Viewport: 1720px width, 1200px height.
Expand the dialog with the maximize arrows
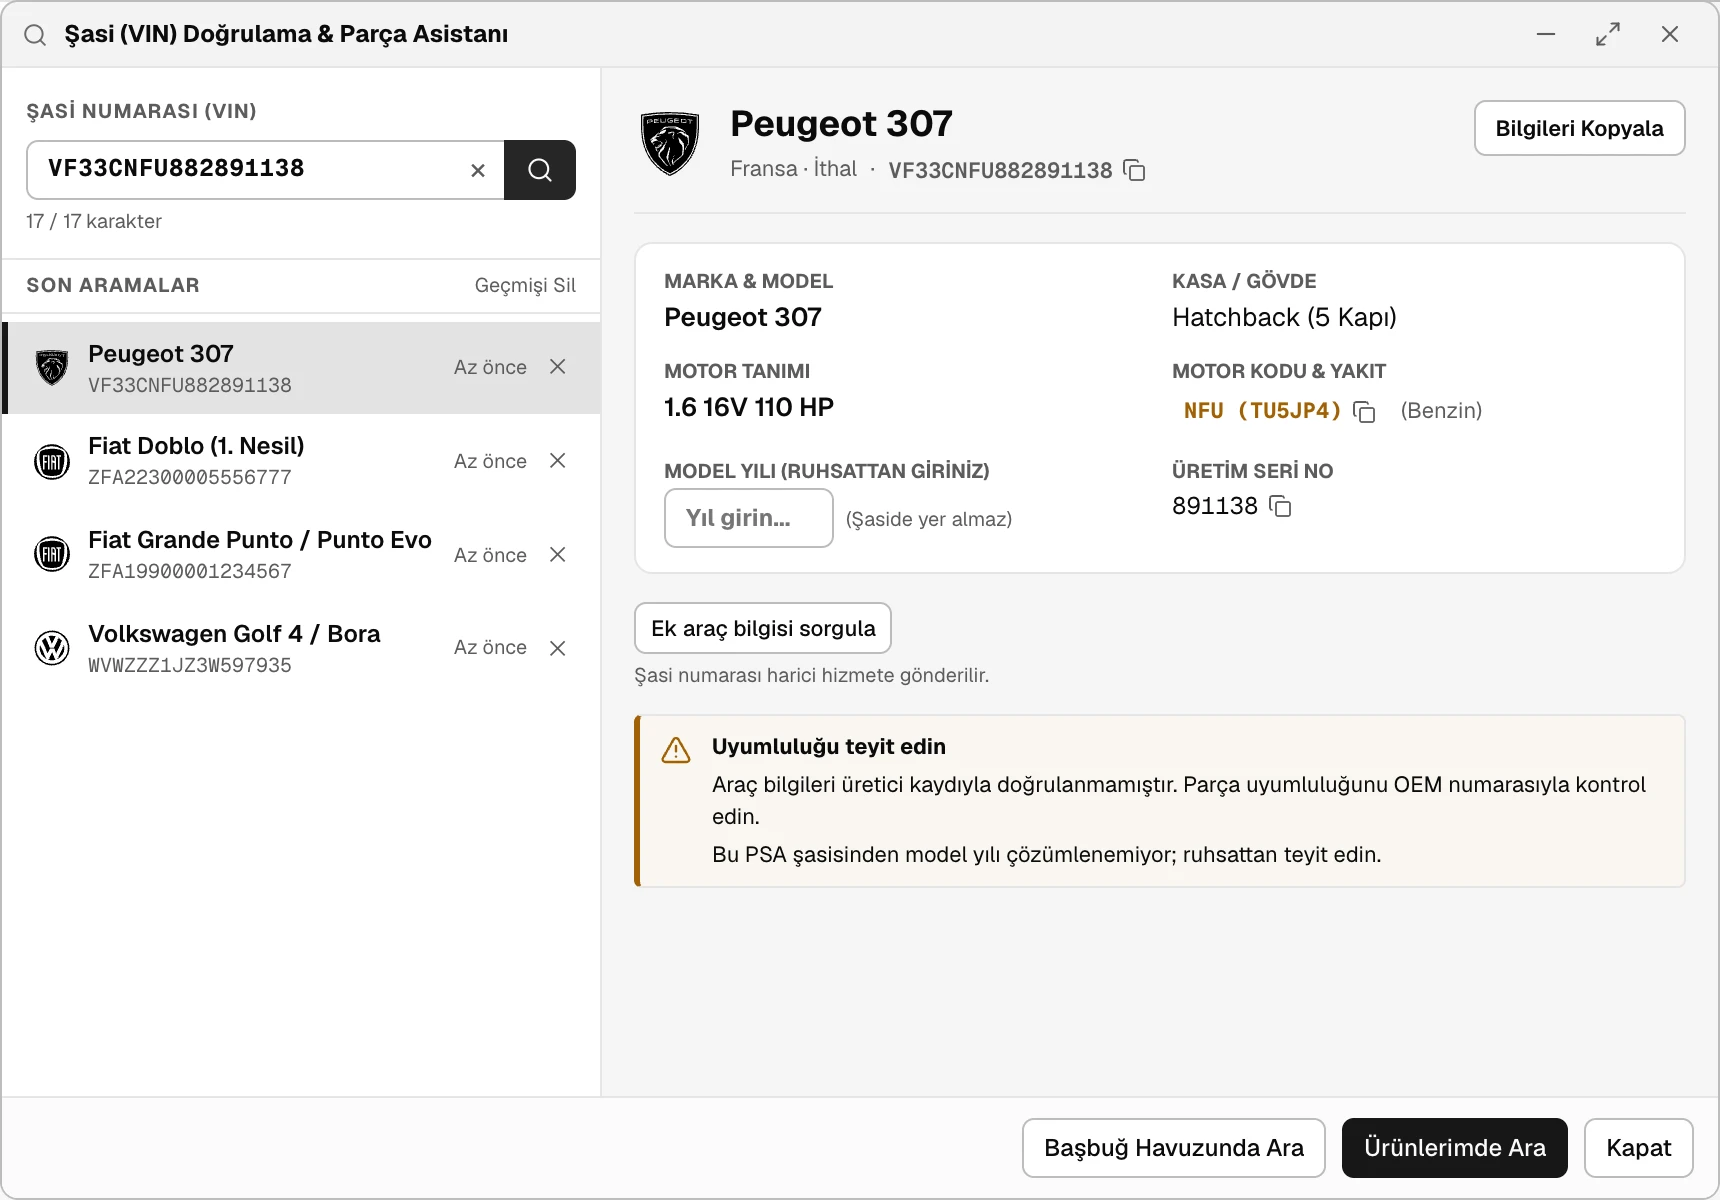click(1608, 34)
